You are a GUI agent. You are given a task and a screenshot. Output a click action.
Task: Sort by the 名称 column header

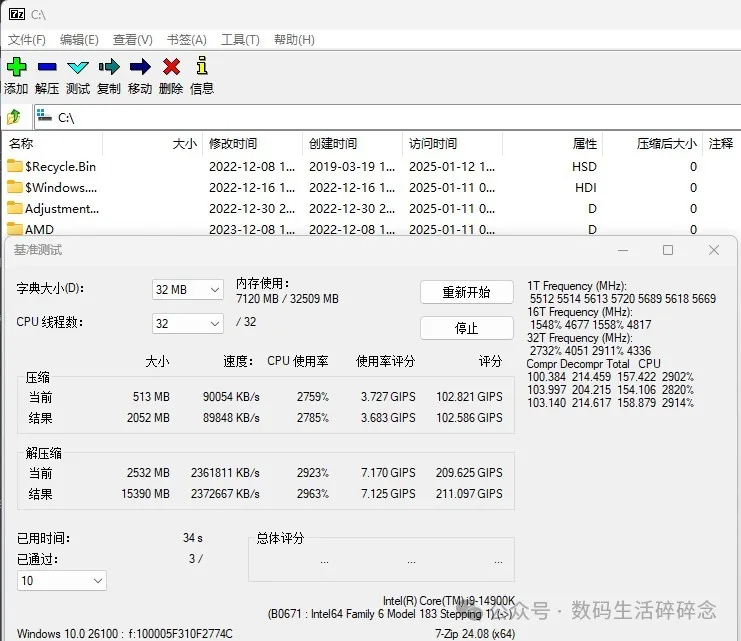pyautogui.click(x=53, y=143)
